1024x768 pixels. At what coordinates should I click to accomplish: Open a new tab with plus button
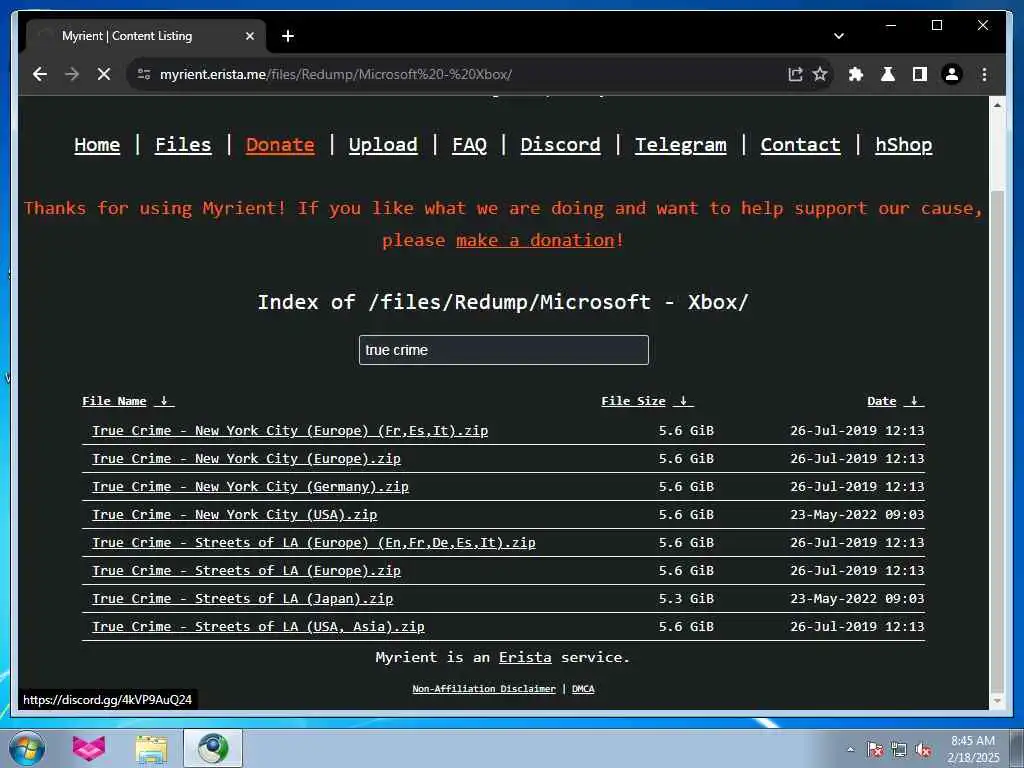(x=288, y=36)
